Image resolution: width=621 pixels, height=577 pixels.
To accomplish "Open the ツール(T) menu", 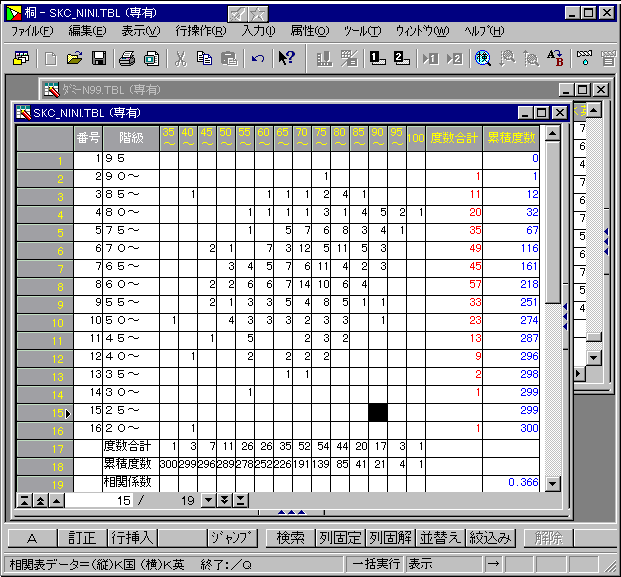I will [x=362, y=31].
